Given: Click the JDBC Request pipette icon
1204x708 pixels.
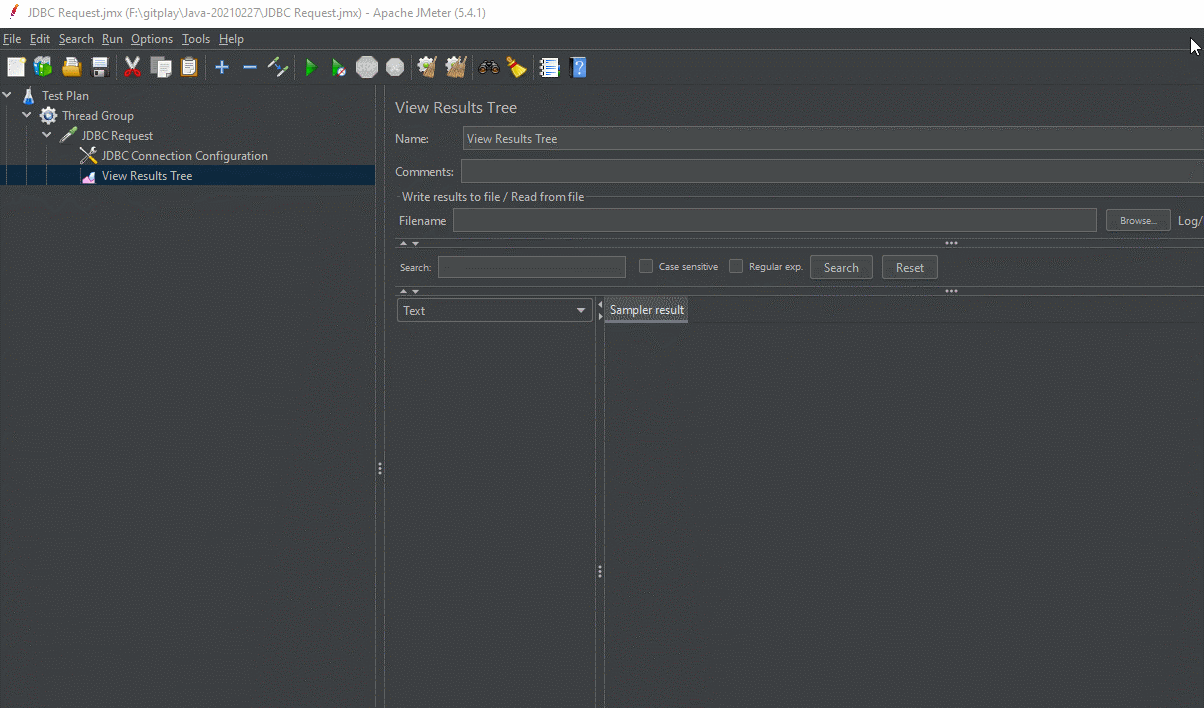Looking at the screenshot, I should (68, 135).
